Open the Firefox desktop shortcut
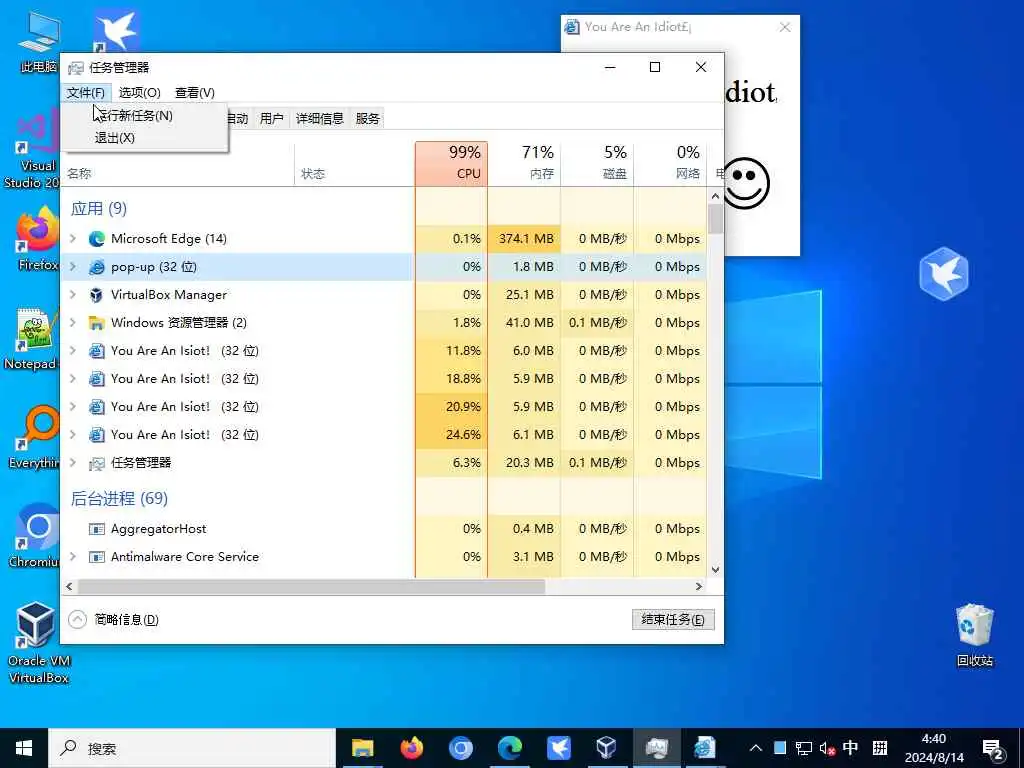Image resolution: width=1024 pixels, height=768 pixels. coord(37,238)
